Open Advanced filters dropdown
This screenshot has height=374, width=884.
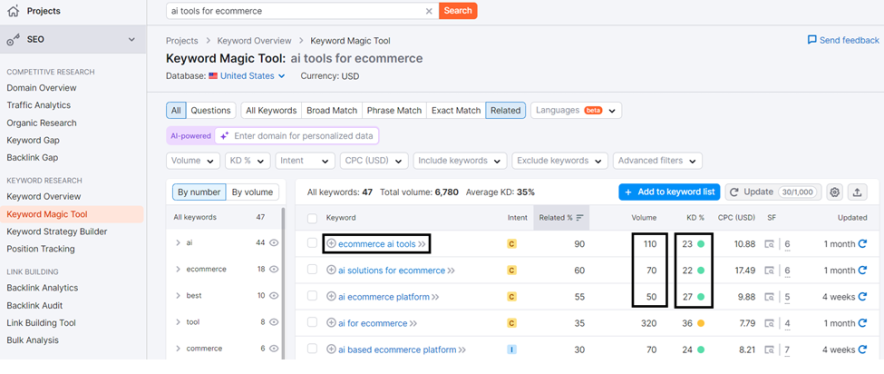tap(658, 161)
